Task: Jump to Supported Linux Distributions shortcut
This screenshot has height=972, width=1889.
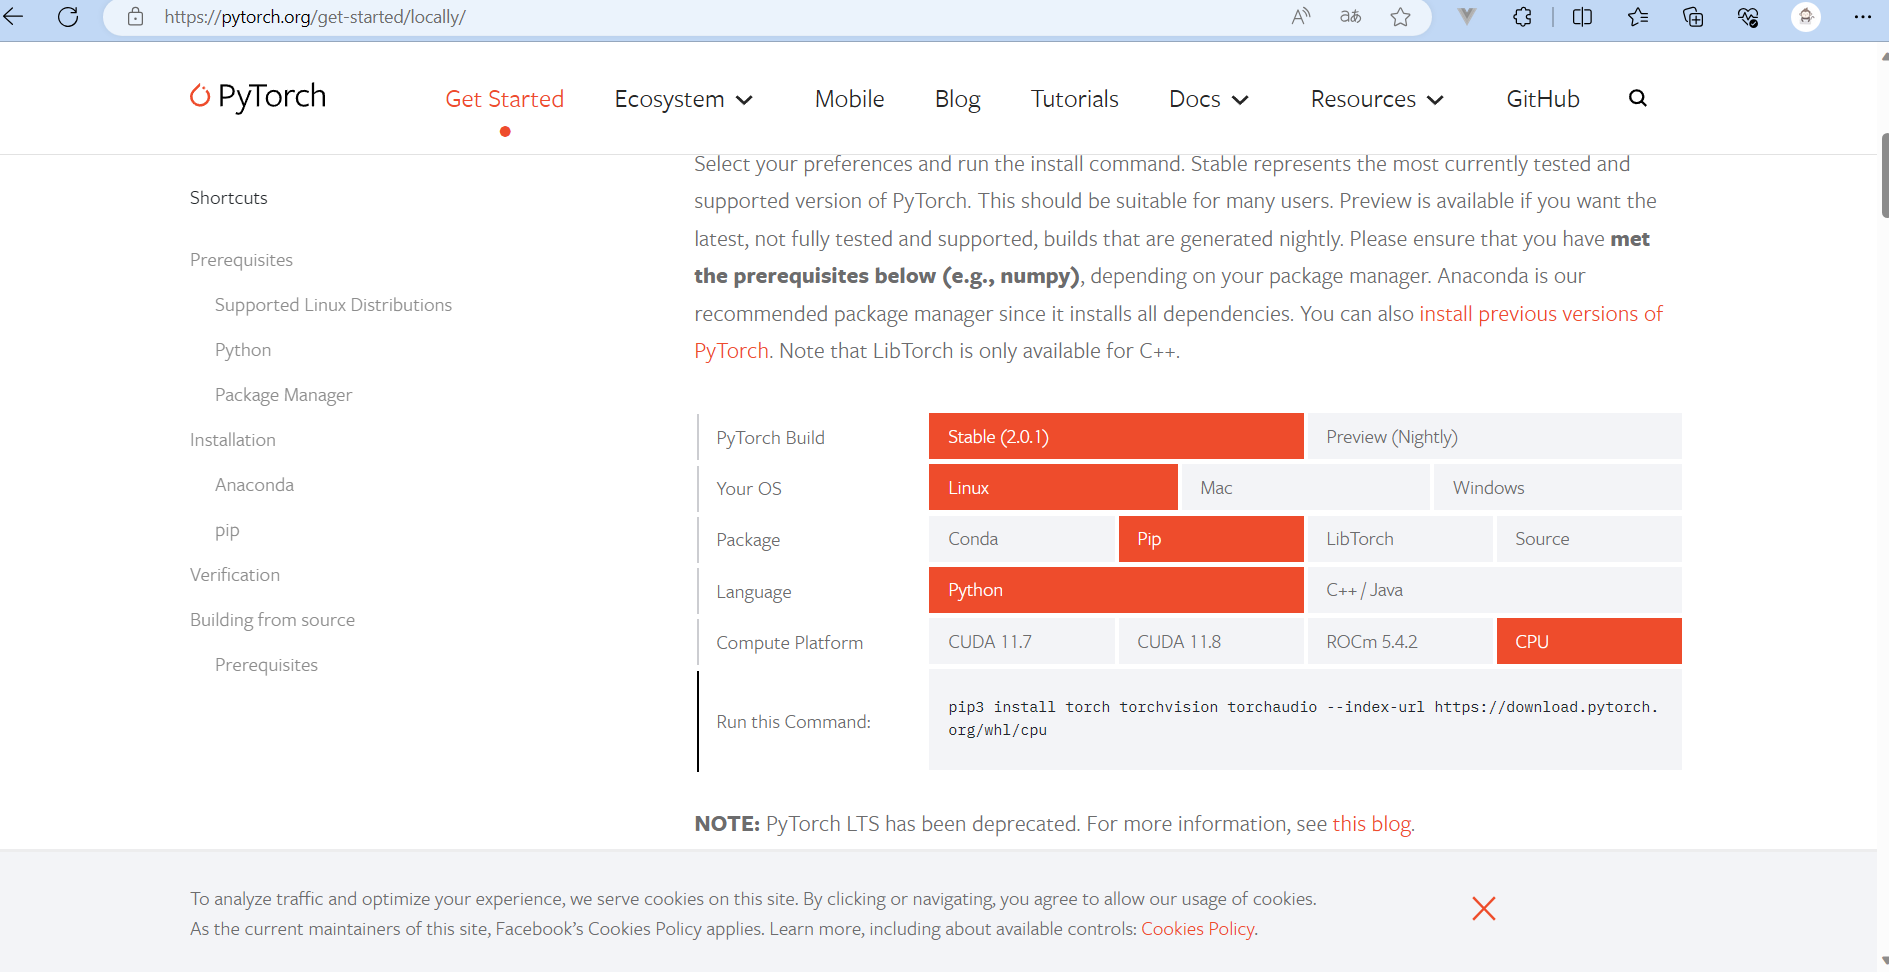Action: click(333, 305)
